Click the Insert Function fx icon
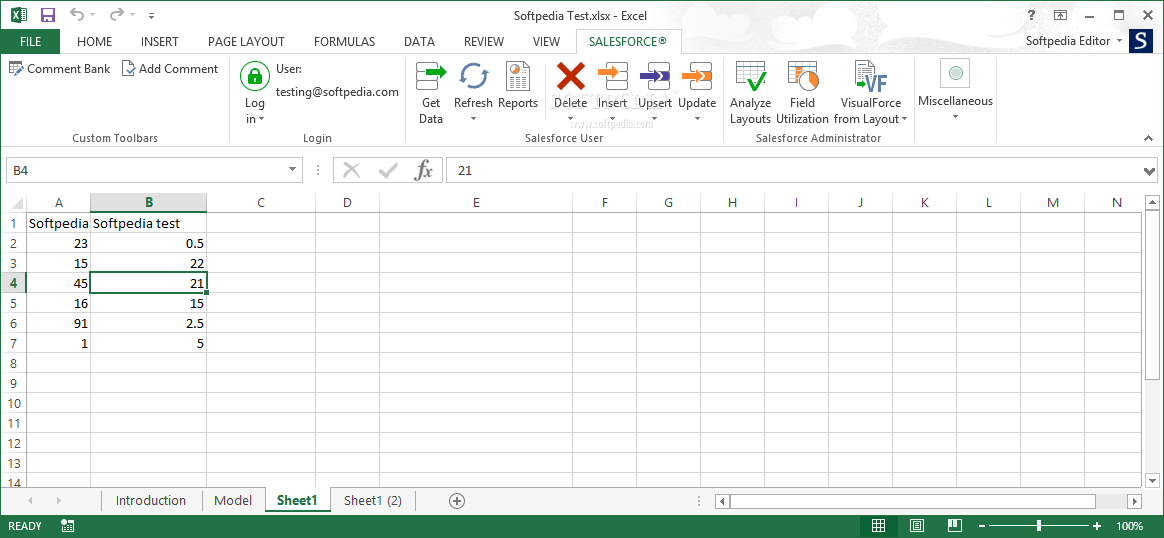The height and width of the screenshot is (538, 1164). pos(424,171)
